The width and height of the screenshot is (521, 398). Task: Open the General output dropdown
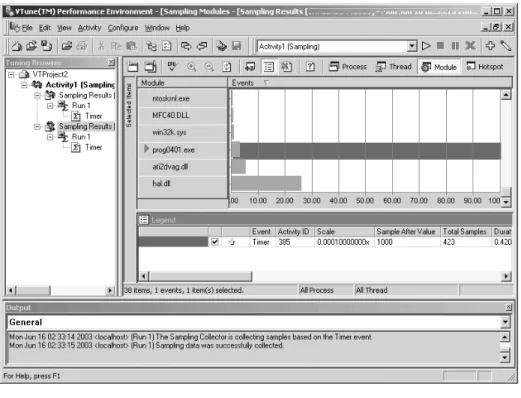click(505, 322)
